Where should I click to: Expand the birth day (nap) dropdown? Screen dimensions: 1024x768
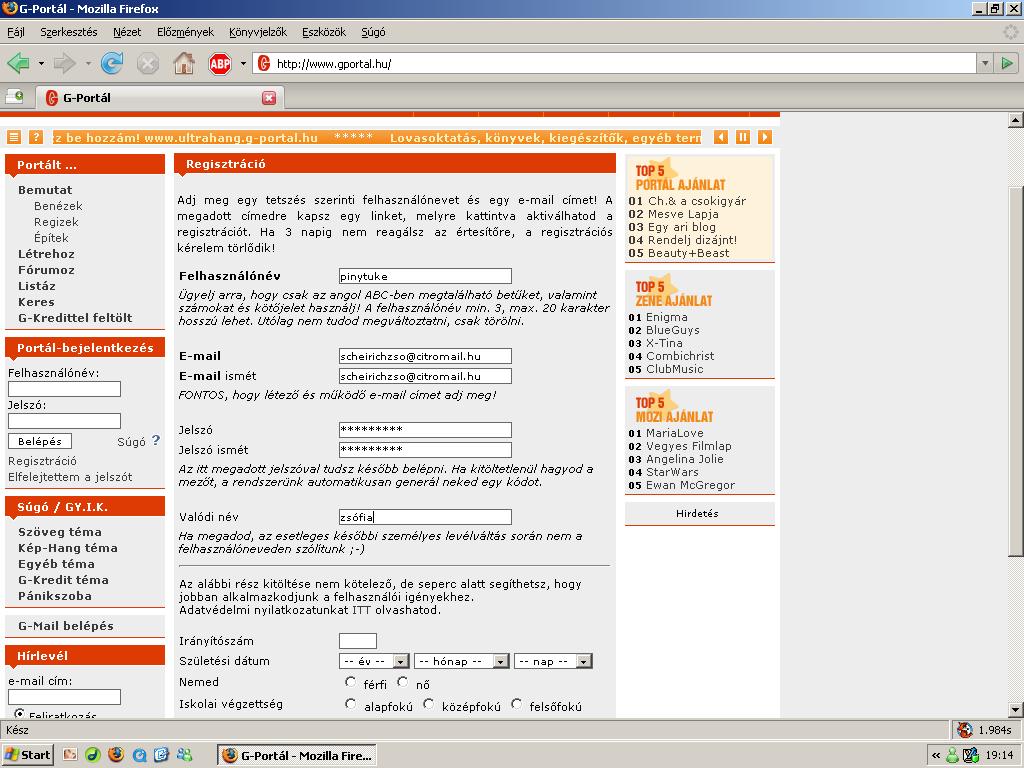(552, 661)
